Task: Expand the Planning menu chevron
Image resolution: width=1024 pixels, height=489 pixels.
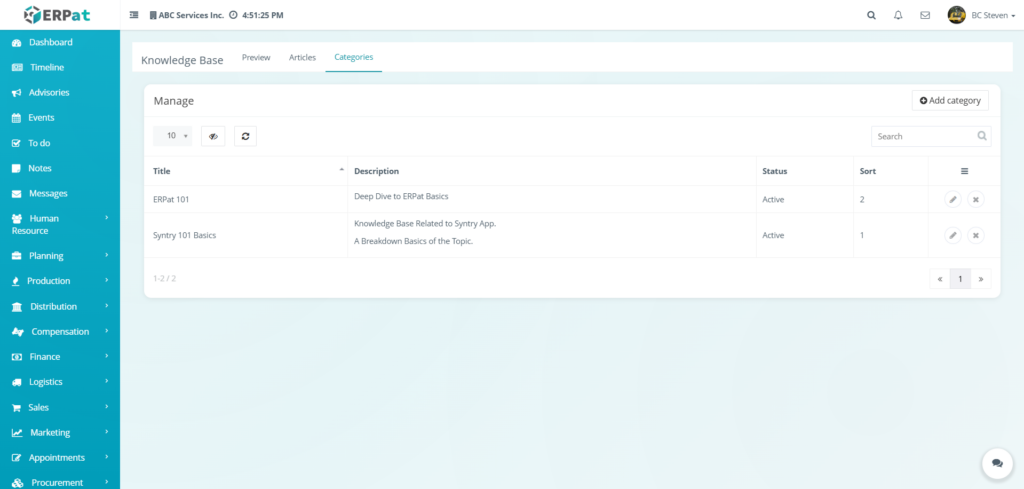Action: point(106,255)
